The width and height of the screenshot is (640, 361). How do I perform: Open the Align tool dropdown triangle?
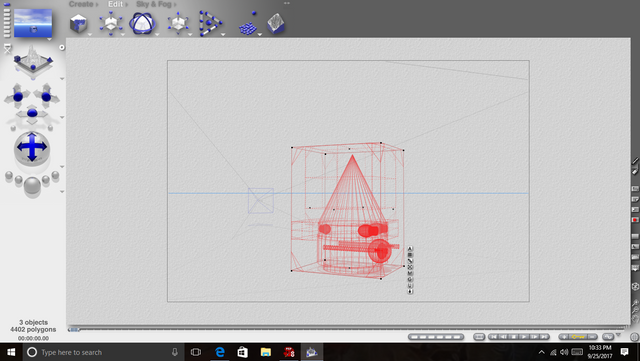coord(223,35)
